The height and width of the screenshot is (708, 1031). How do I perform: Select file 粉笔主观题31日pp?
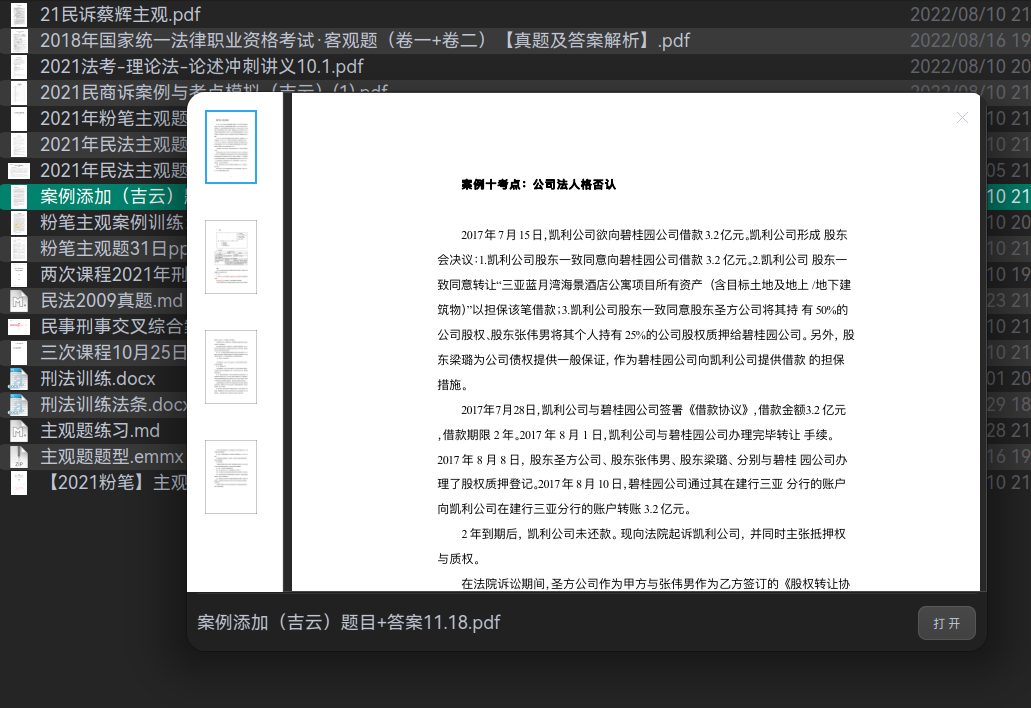(113, 248)
